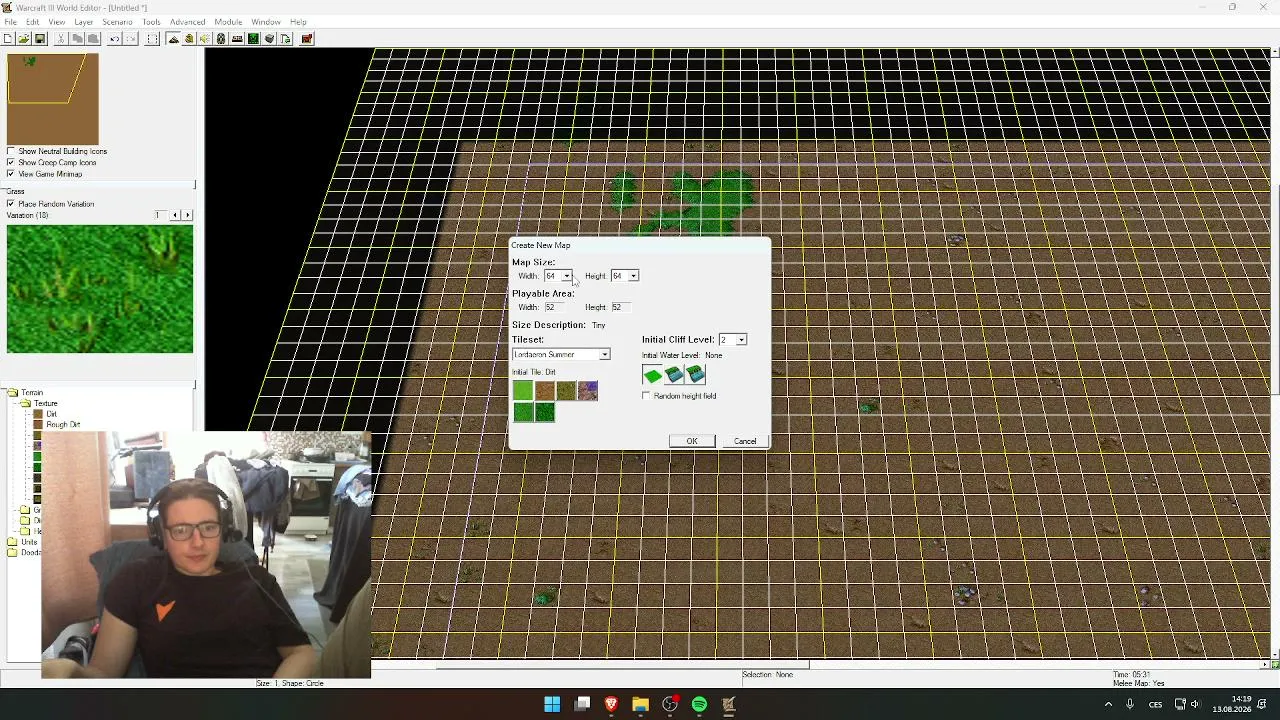
Task: Click the grass texture preview image
Action: 100,289
